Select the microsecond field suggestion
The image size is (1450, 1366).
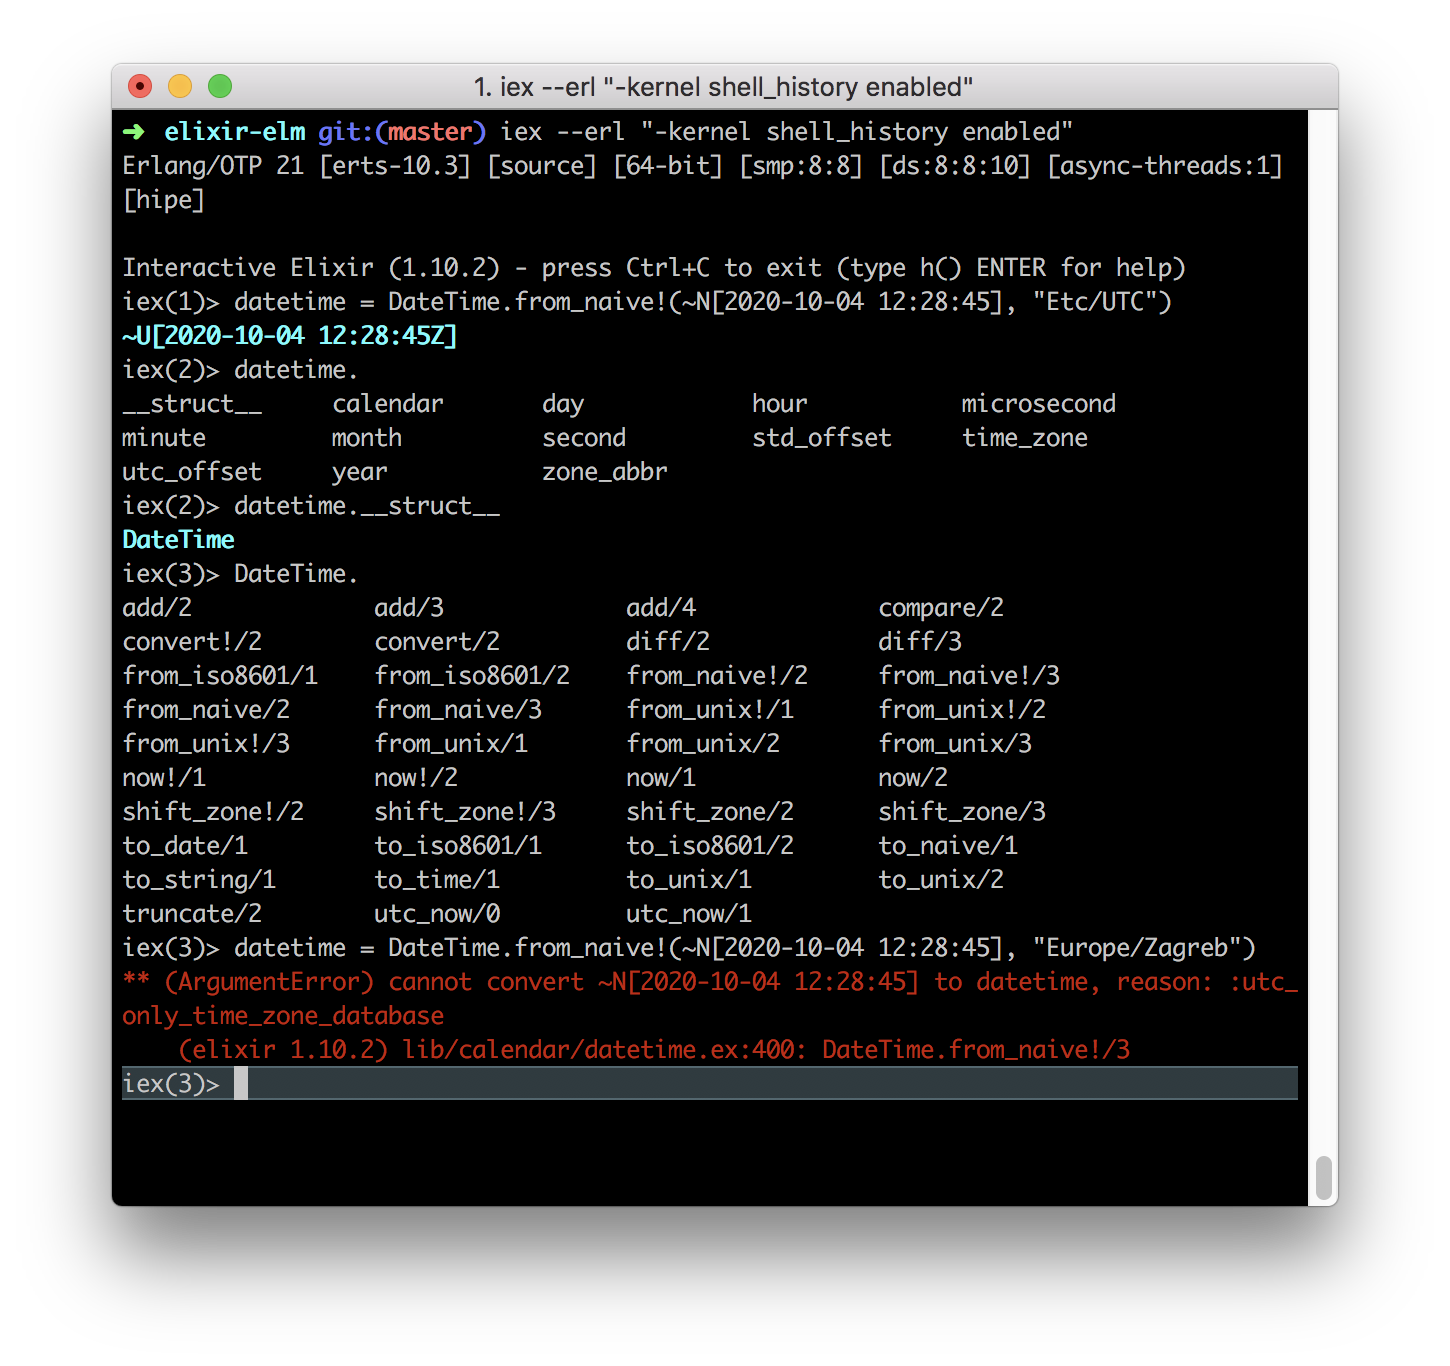(x=1038, y=404)
